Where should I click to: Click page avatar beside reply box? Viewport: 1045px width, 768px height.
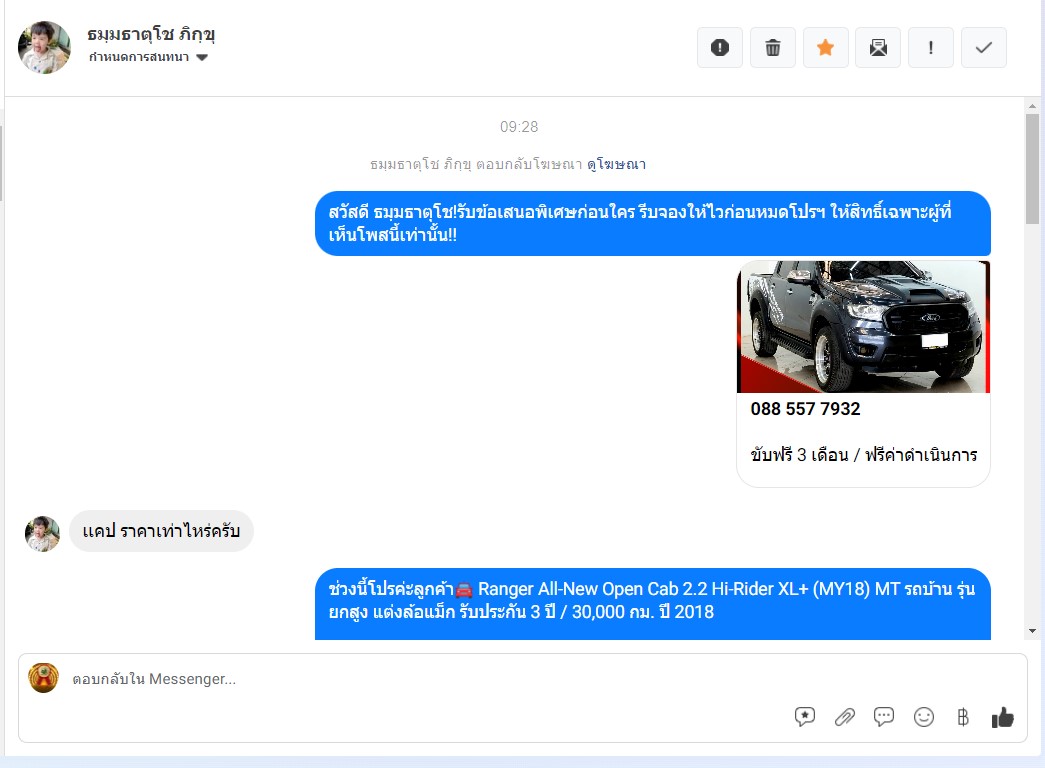[x=43, y=678]
